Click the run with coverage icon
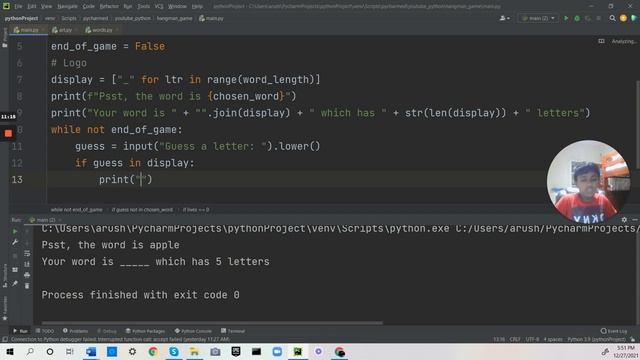 (588, 18)
